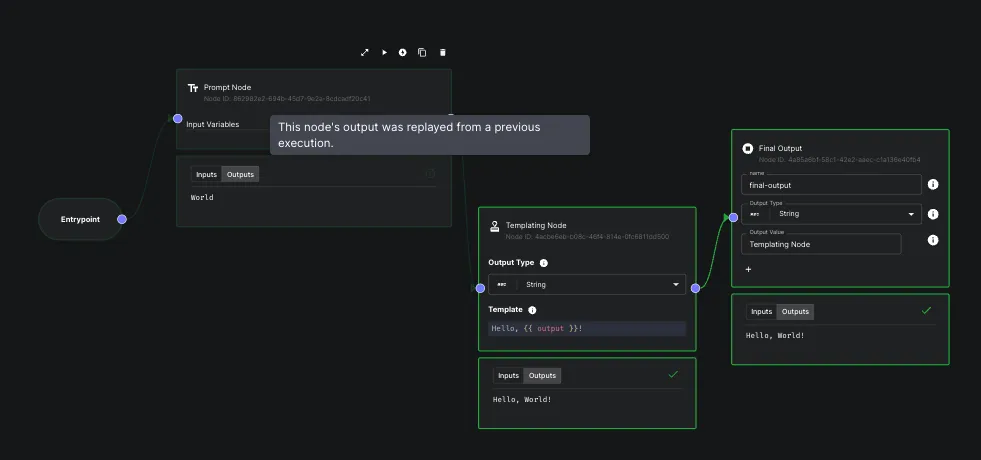Screen dimensions: 981x460
Task: Click Hello, World! under Final Output
Action: (x=775, y=335)
